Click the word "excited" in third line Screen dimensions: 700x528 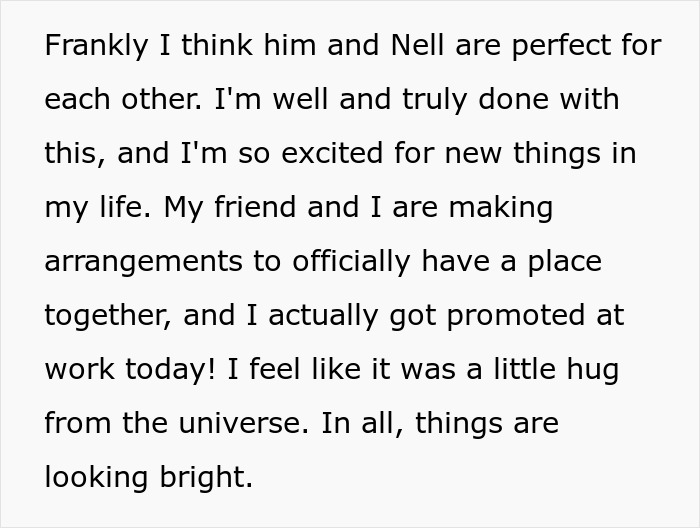click(x=332, y=153)
